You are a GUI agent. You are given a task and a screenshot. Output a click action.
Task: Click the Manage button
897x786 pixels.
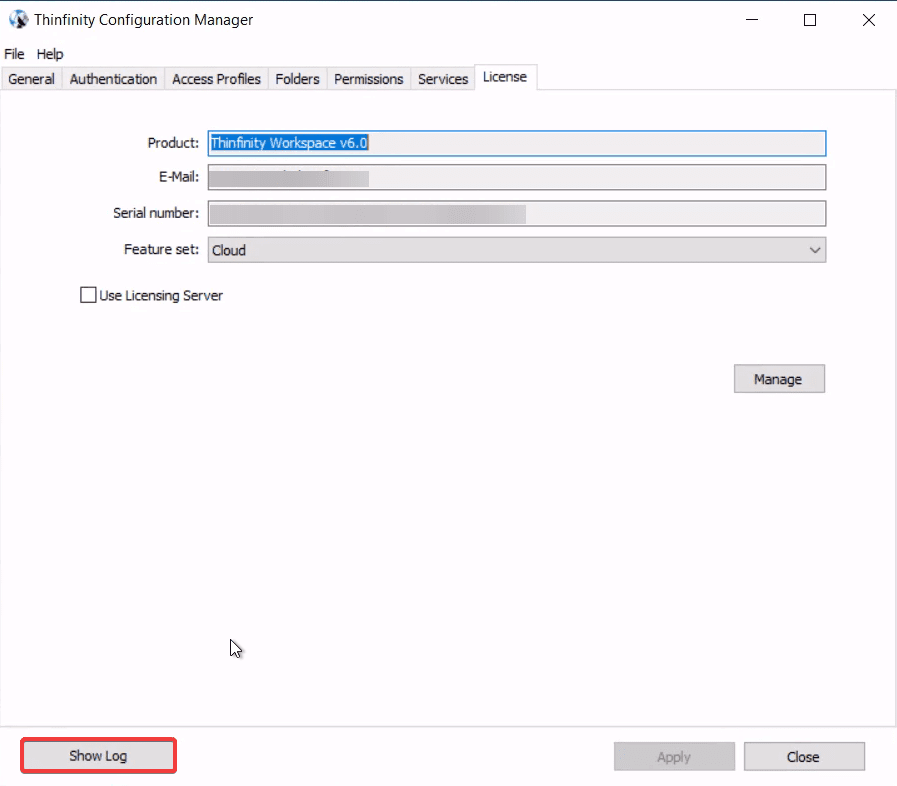tap(779, 378)
